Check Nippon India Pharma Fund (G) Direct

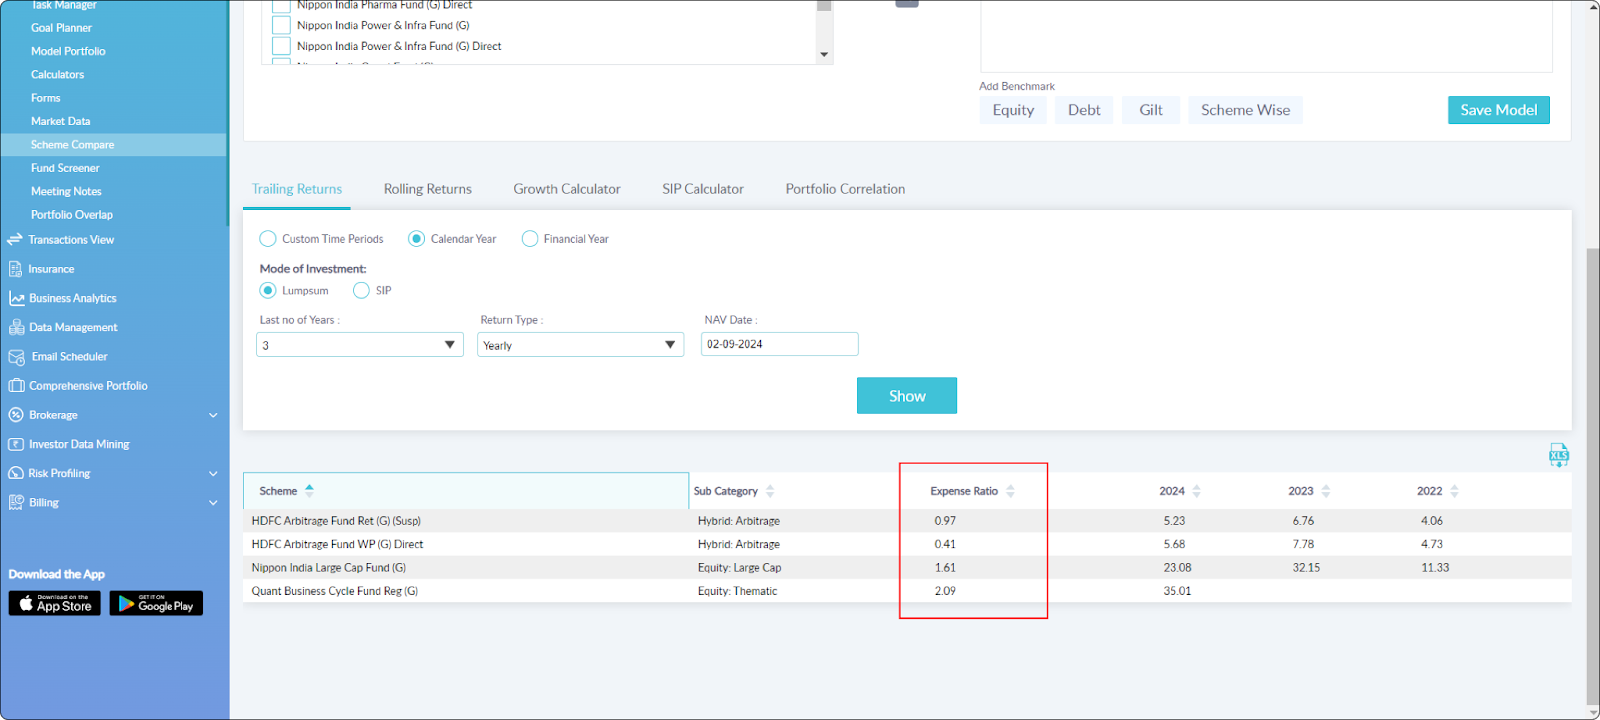pyautogui.click(x=281, y=5)
